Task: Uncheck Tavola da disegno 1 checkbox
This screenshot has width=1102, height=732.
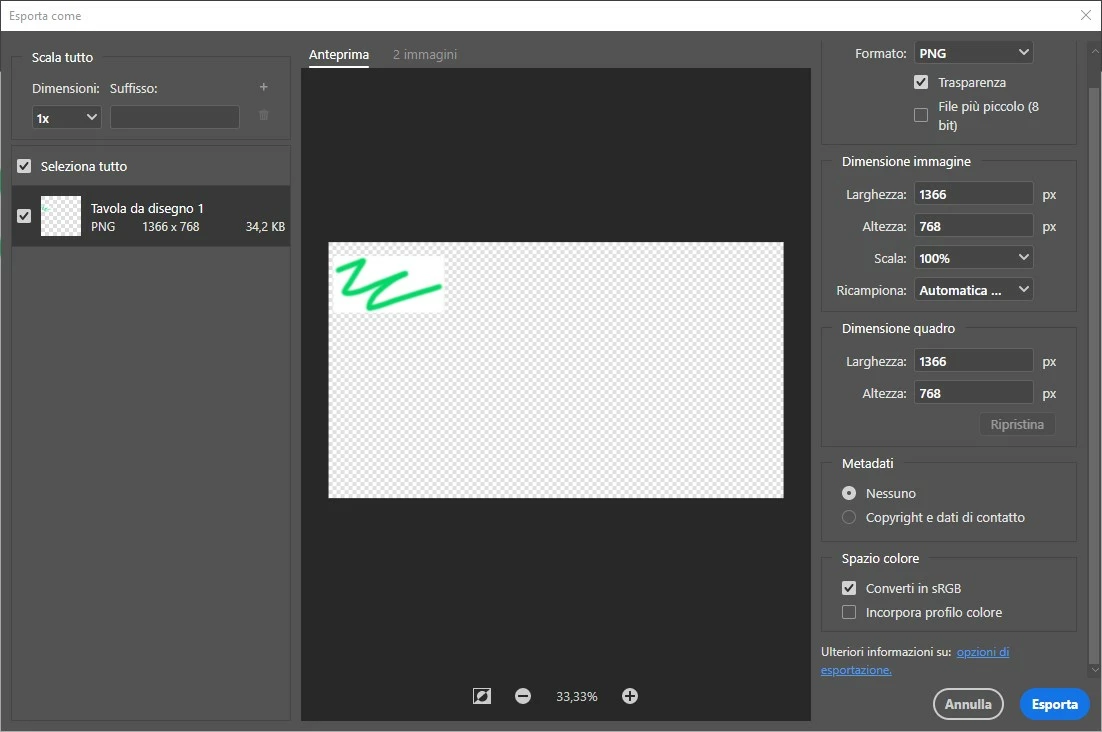Action: click(24, 216)
